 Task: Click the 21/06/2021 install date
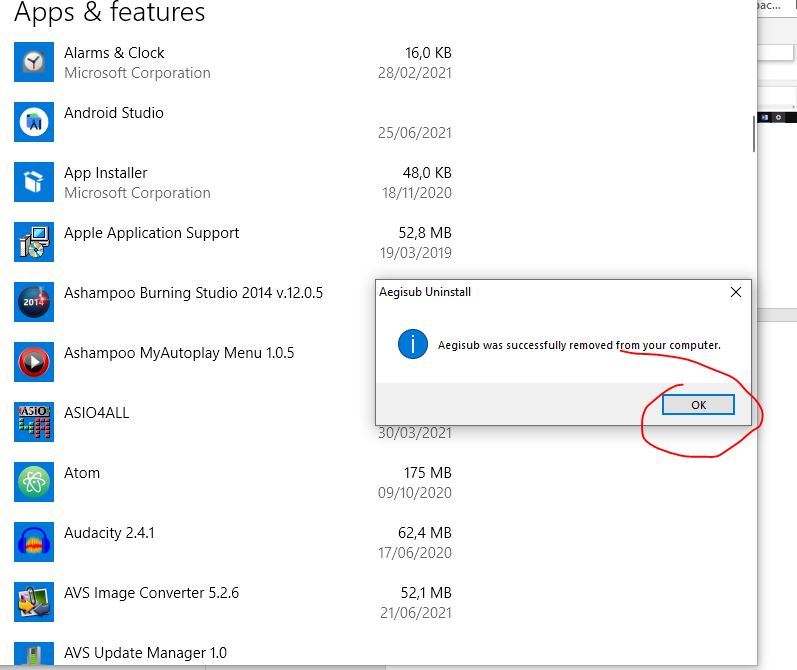(416, 613)
